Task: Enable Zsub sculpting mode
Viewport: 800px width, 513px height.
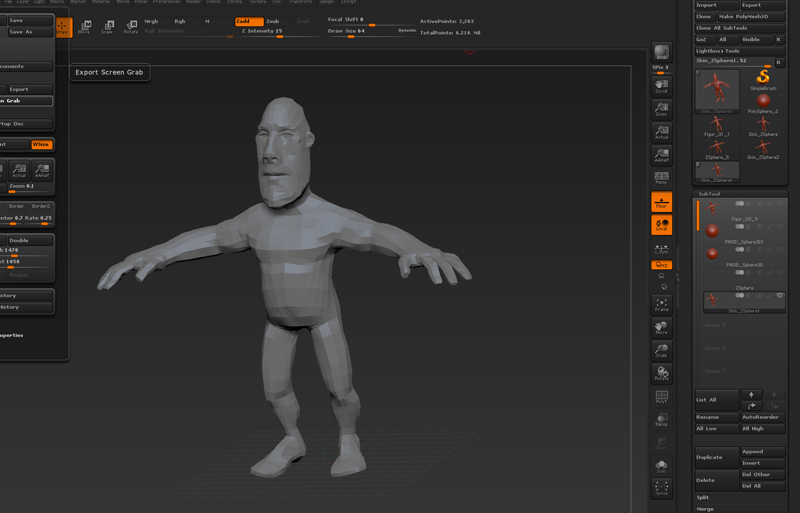Action: 273,20
